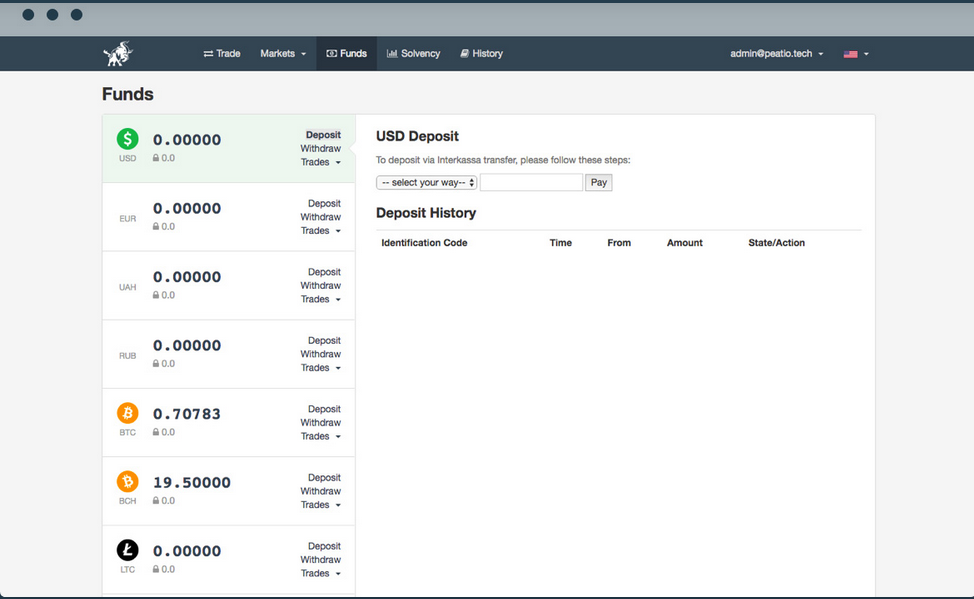Click Withdraw for LTC
This screenshot has height=599, width=974.
coord(321,560)
